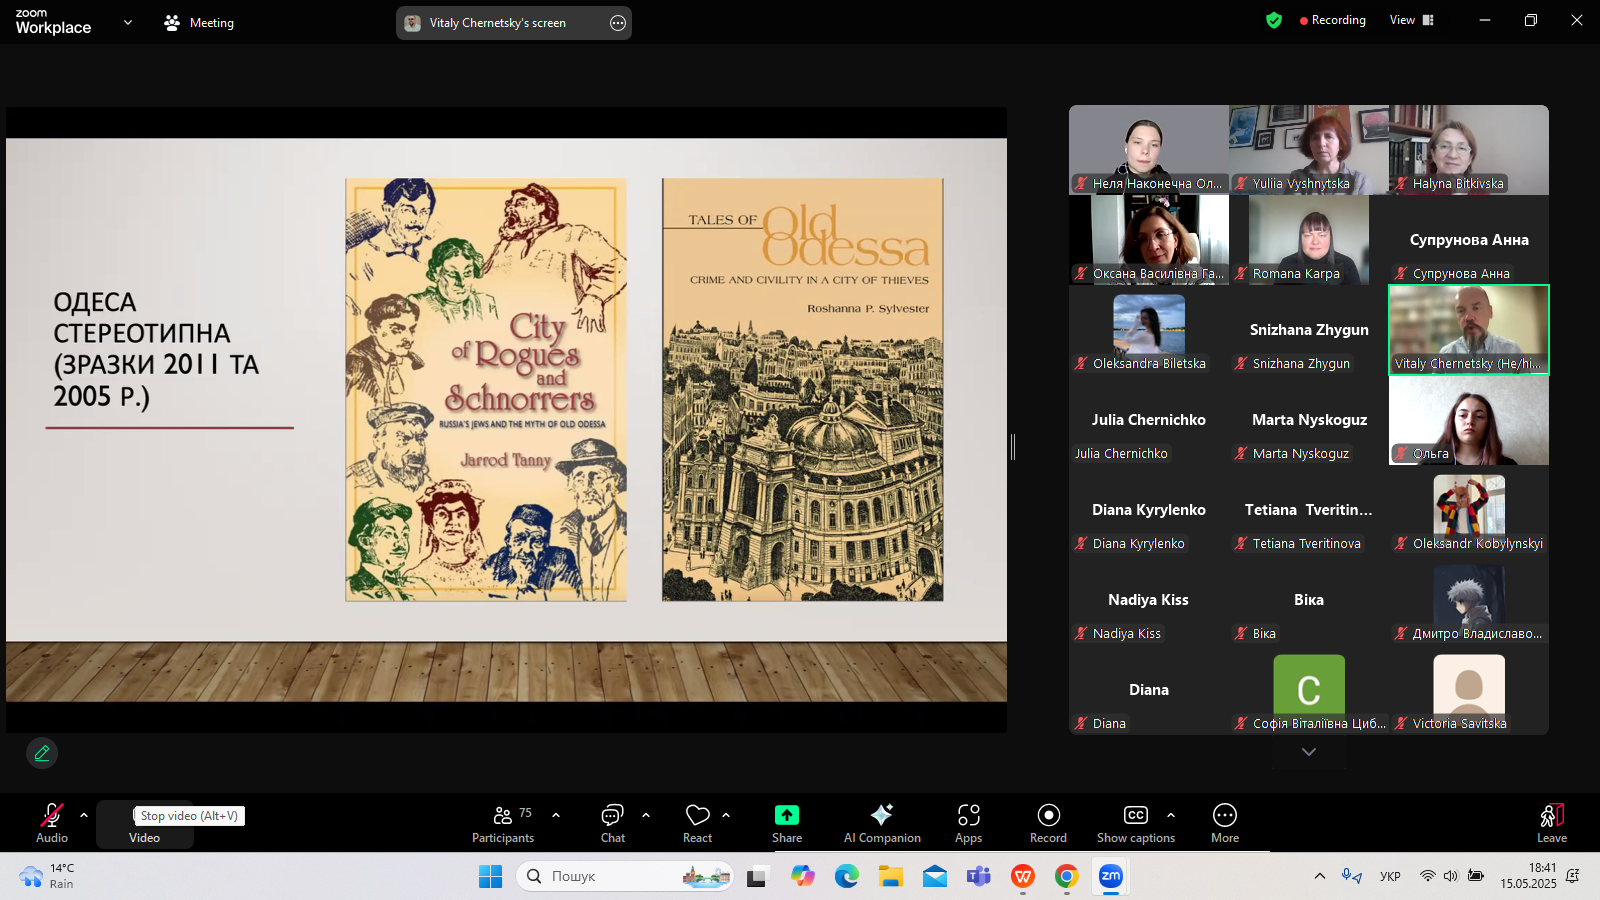Open AI Companion
Screen dimensions: 1600x900
click(x=881, y=823)
